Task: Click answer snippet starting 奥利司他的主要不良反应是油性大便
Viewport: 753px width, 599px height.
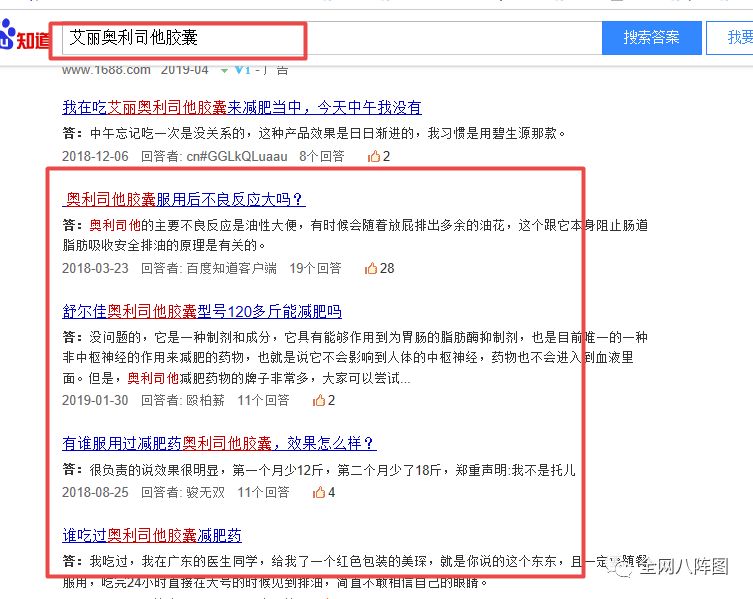Action: [355, 235]
